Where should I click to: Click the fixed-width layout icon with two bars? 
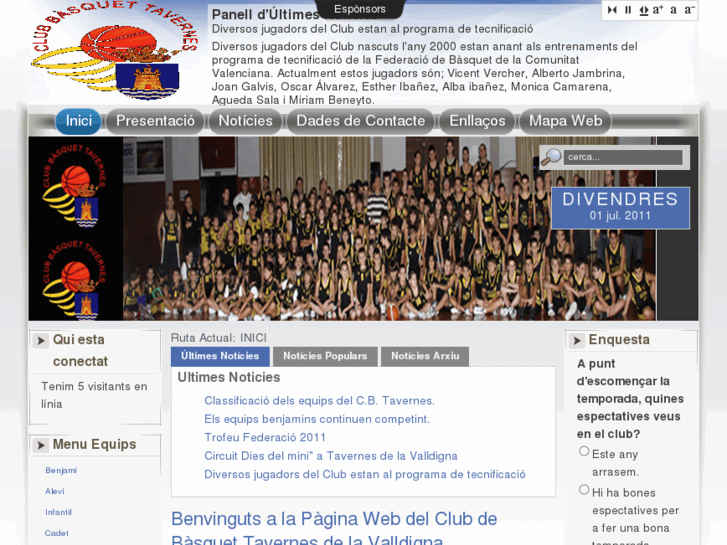[628, 10]
